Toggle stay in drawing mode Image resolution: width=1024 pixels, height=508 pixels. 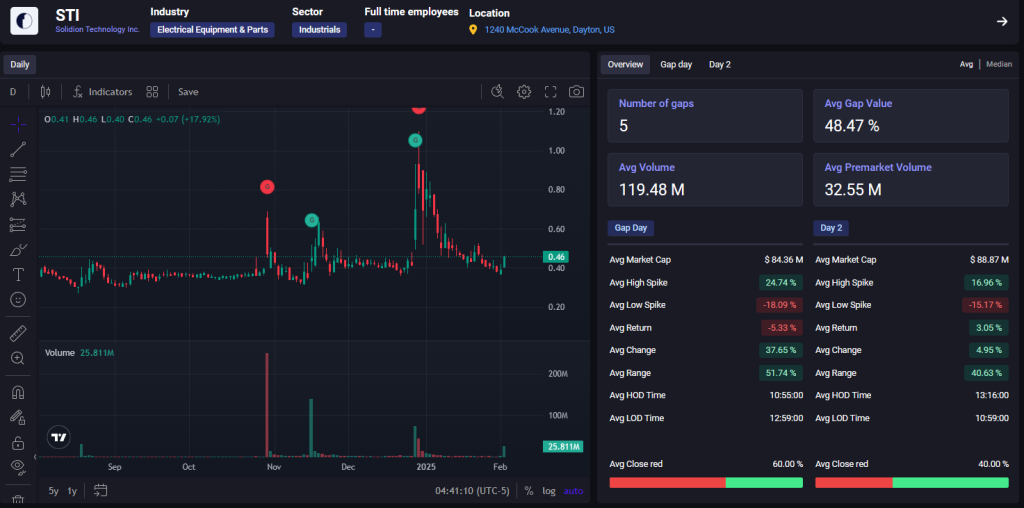pyautogui.click(x=18, y=417)
